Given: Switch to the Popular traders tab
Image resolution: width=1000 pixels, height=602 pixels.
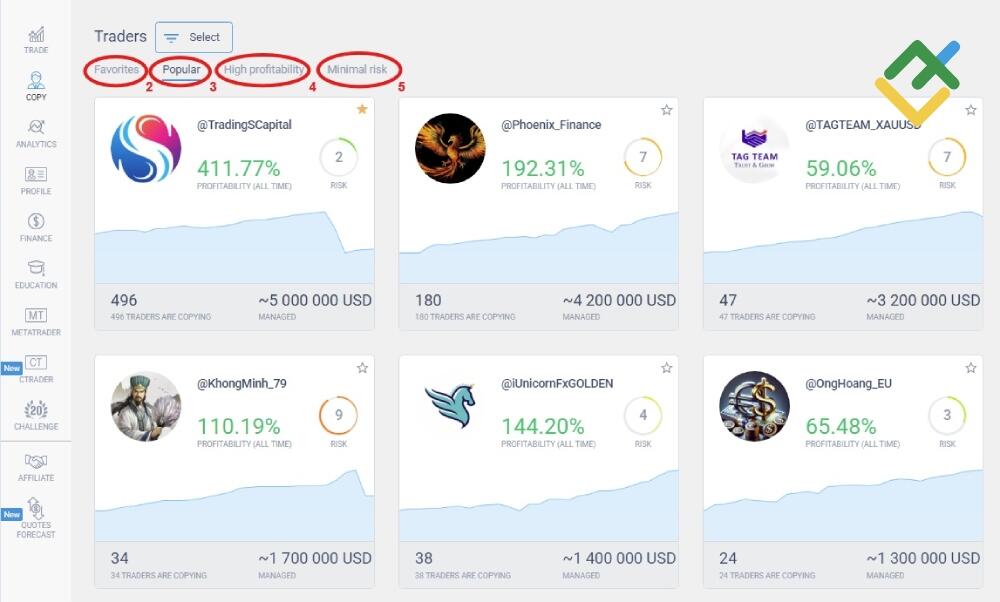Looking at the screenshot, I should [x=180, y=70].
